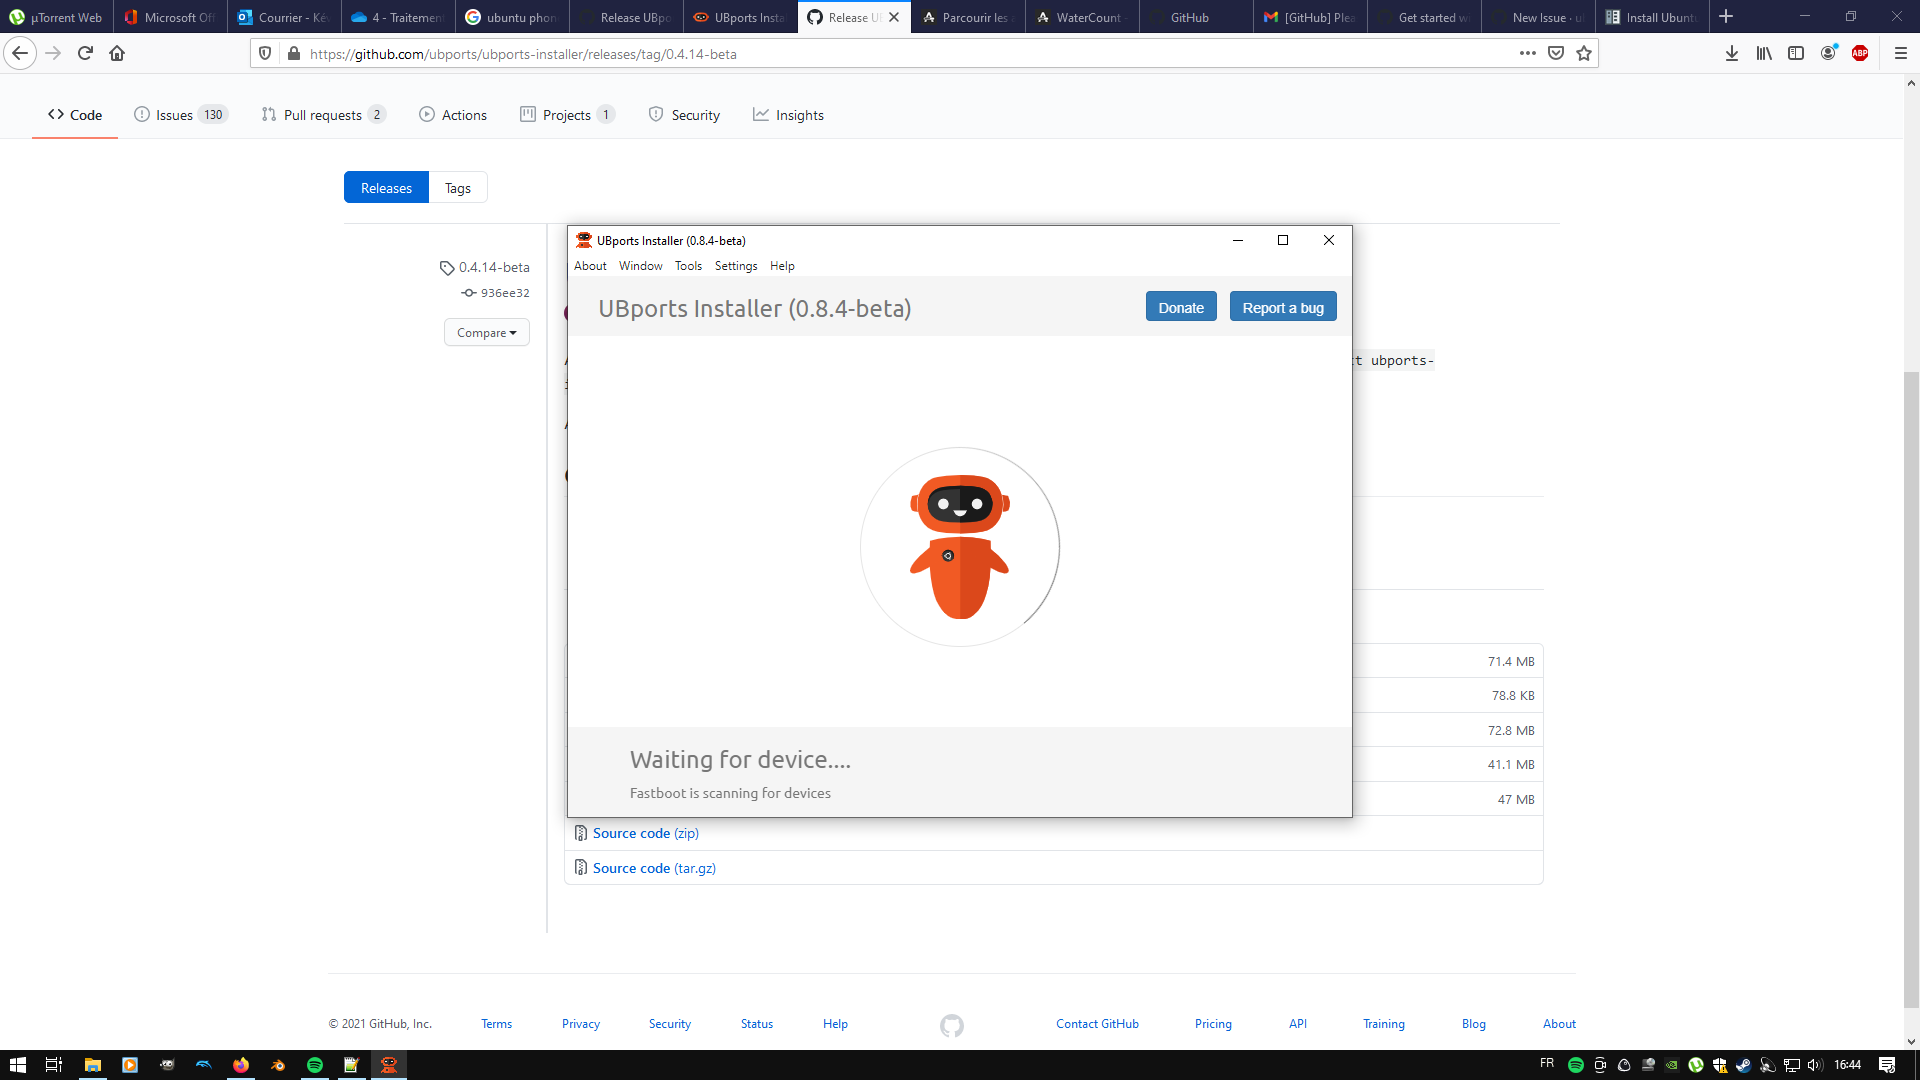
Task: Click the GitHub octocat logo in footer
Action: 951,1024
